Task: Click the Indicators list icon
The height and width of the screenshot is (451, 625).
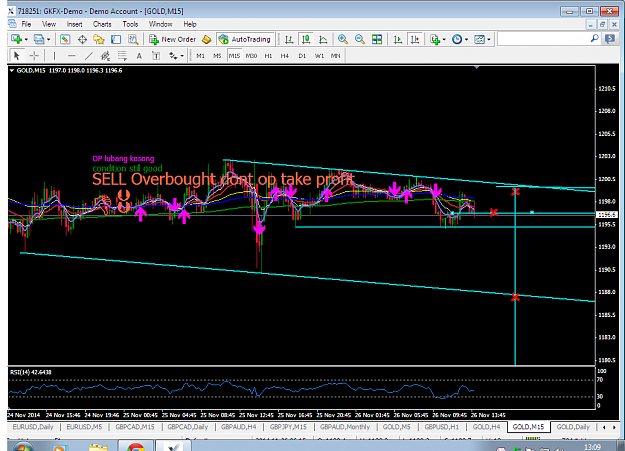Action: 434,39
